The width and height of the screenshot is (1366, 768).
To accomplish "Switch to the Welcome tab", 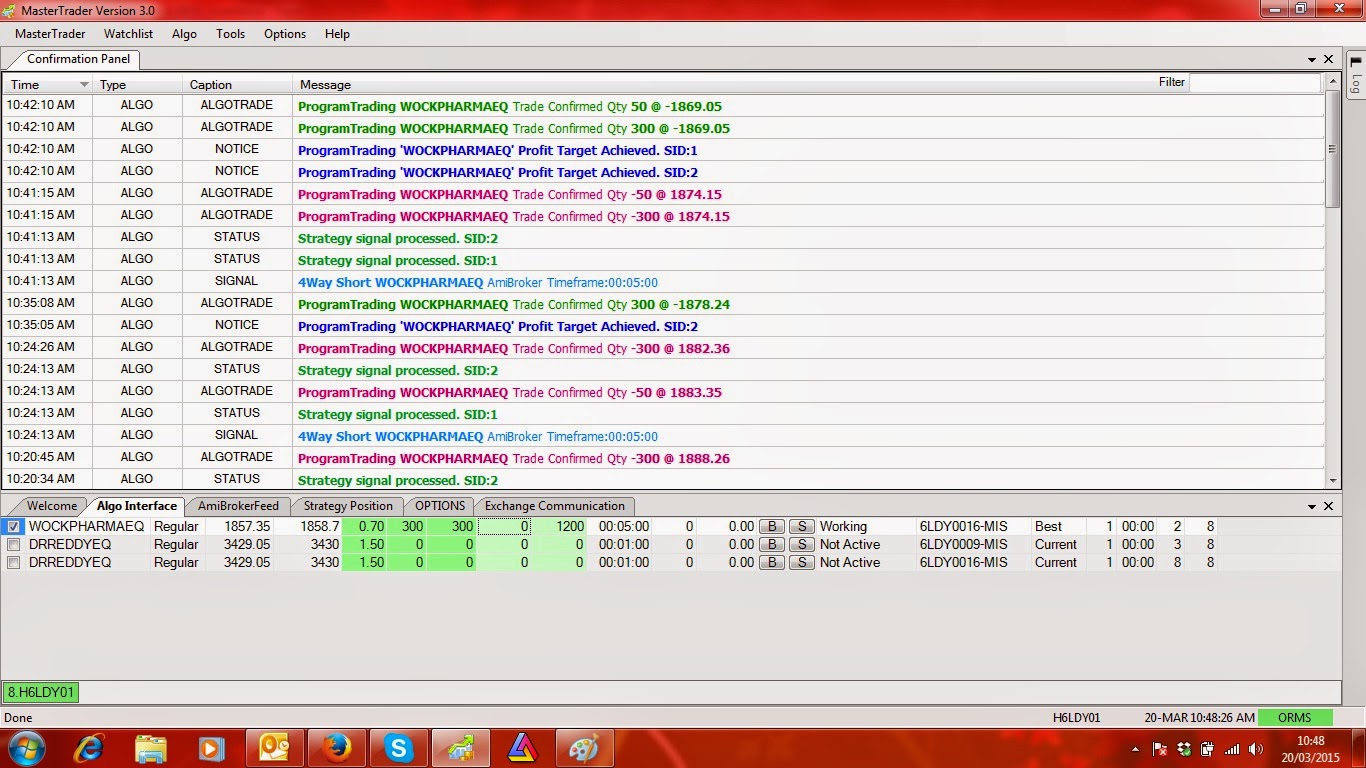I will coord(52,506).
